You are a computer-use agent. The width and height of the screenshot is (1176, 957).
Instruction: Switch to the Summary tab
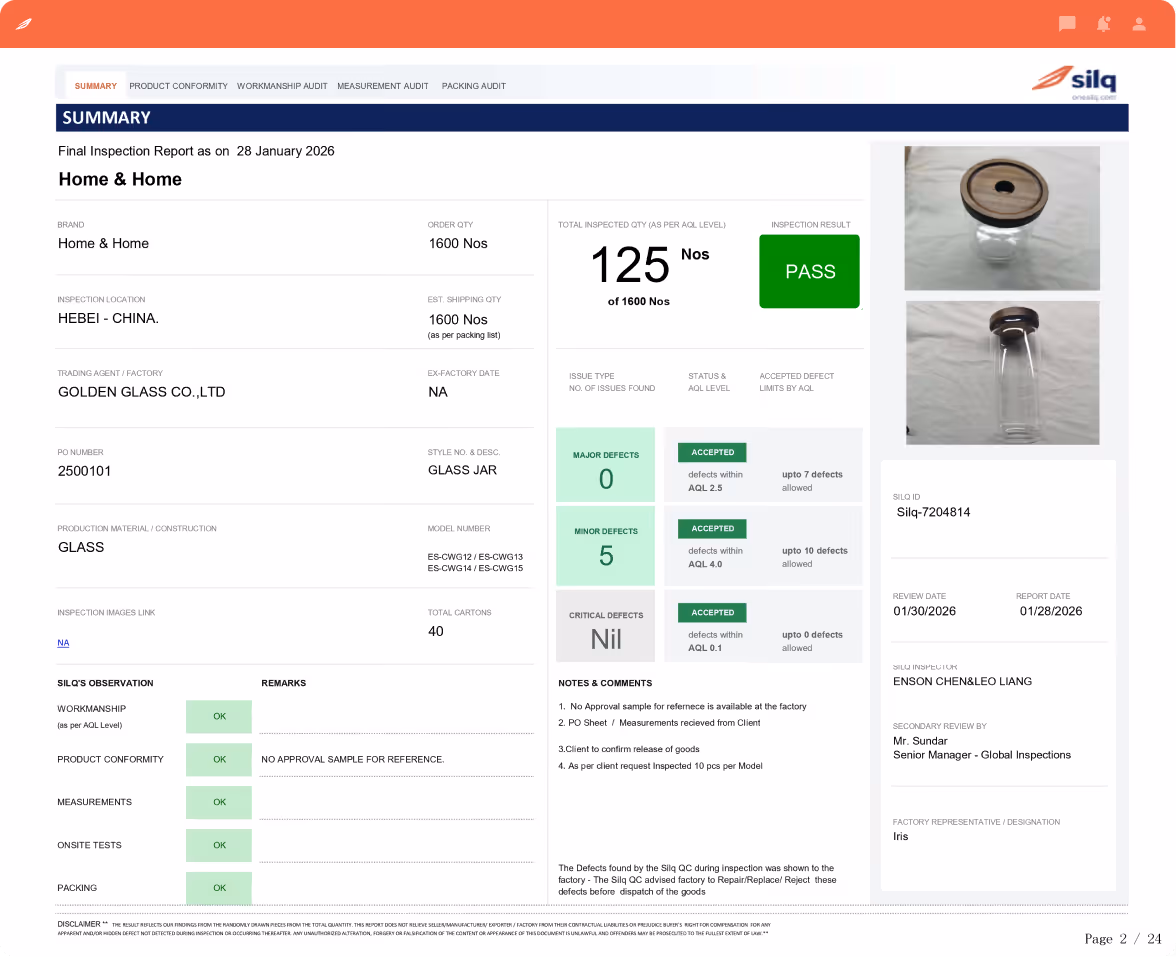click(x=95, y=86)
